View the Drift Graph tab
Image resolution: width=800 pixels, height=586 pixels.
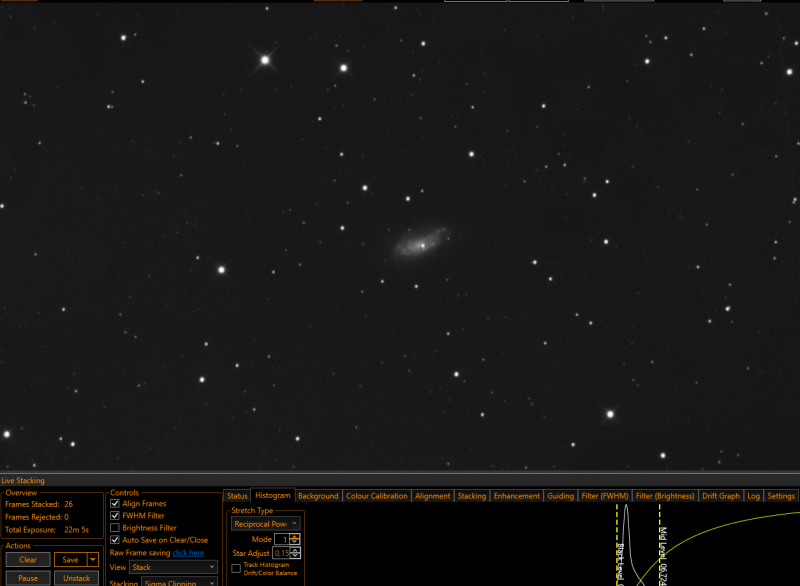pyautogui.click(x=720, y=496)
